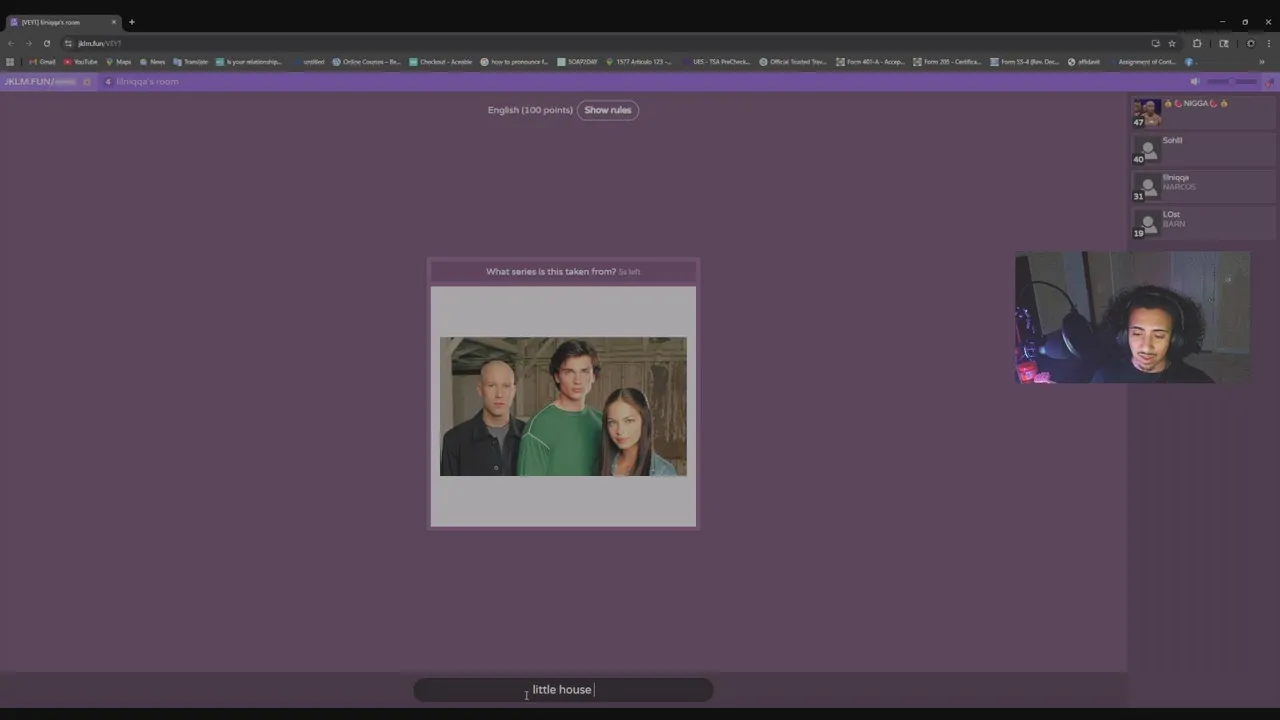Open the Translate bookmark
Image resolution: width=1280 pixels, height=720 pixels.
(x=191, y=62)
